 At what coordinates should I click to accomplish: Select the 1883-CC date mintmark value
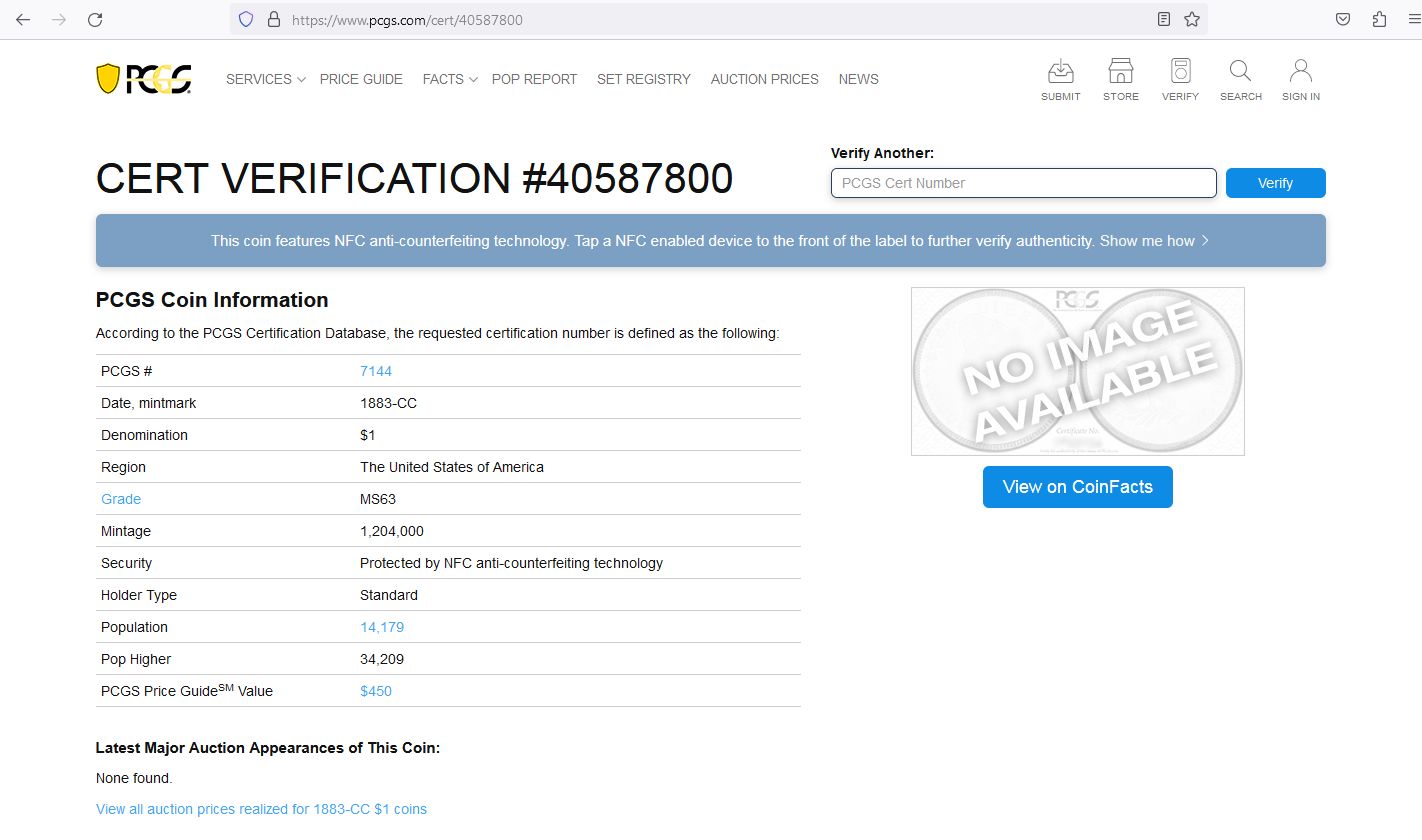point(388,403)
